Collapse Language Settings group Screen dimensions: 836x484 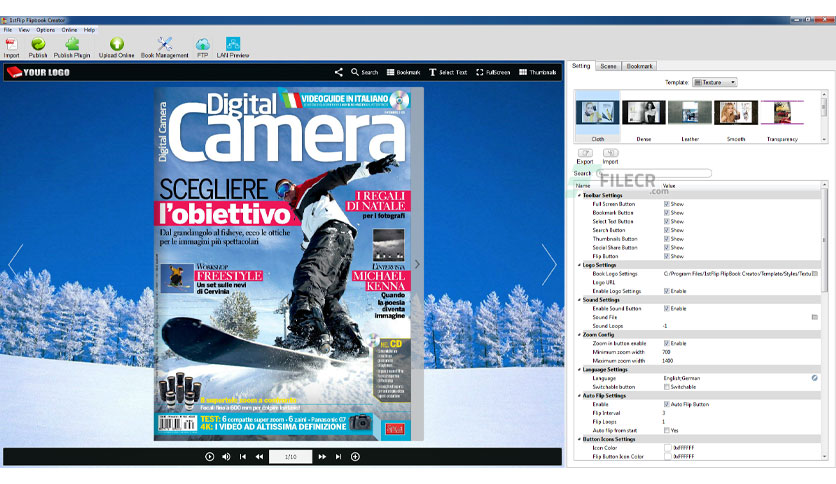[580, 369]
